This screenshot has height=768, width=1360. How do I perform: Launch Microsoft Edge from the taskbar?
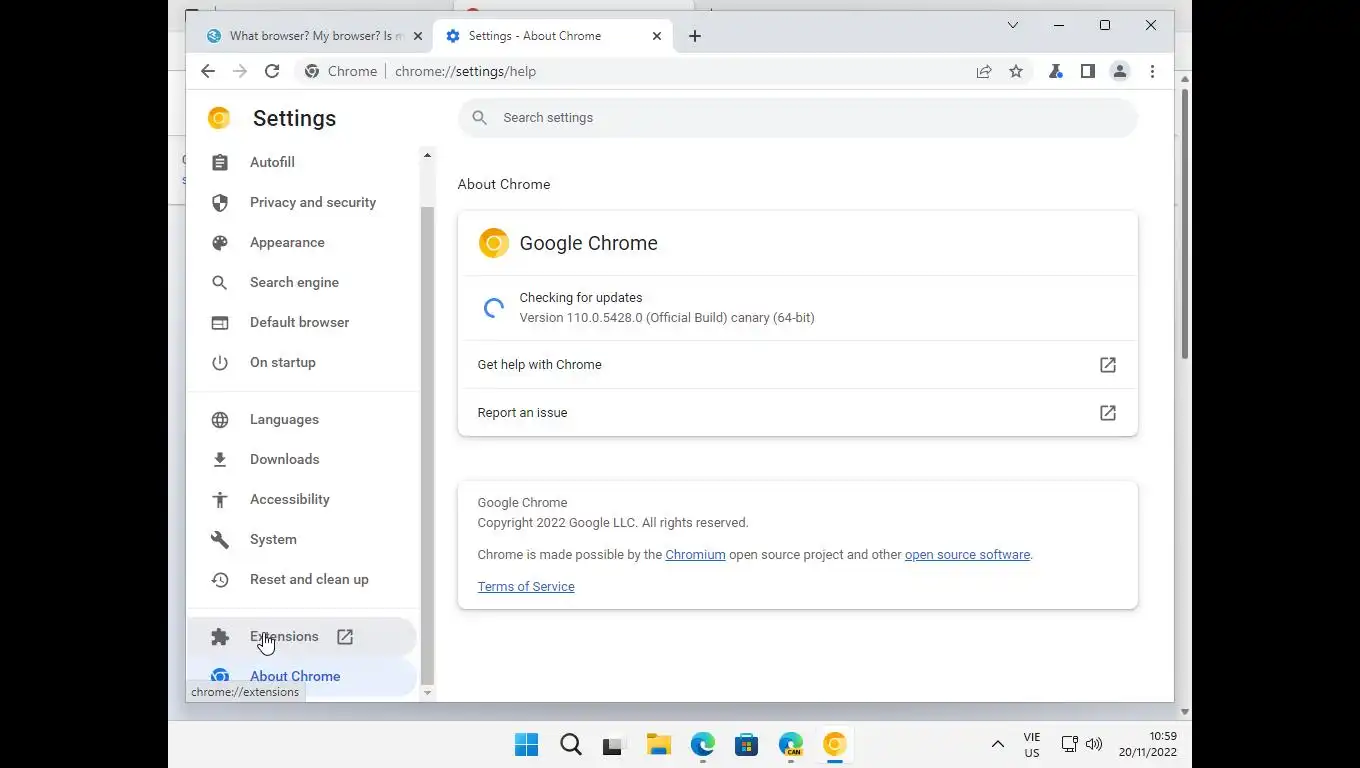pos(702,744)
